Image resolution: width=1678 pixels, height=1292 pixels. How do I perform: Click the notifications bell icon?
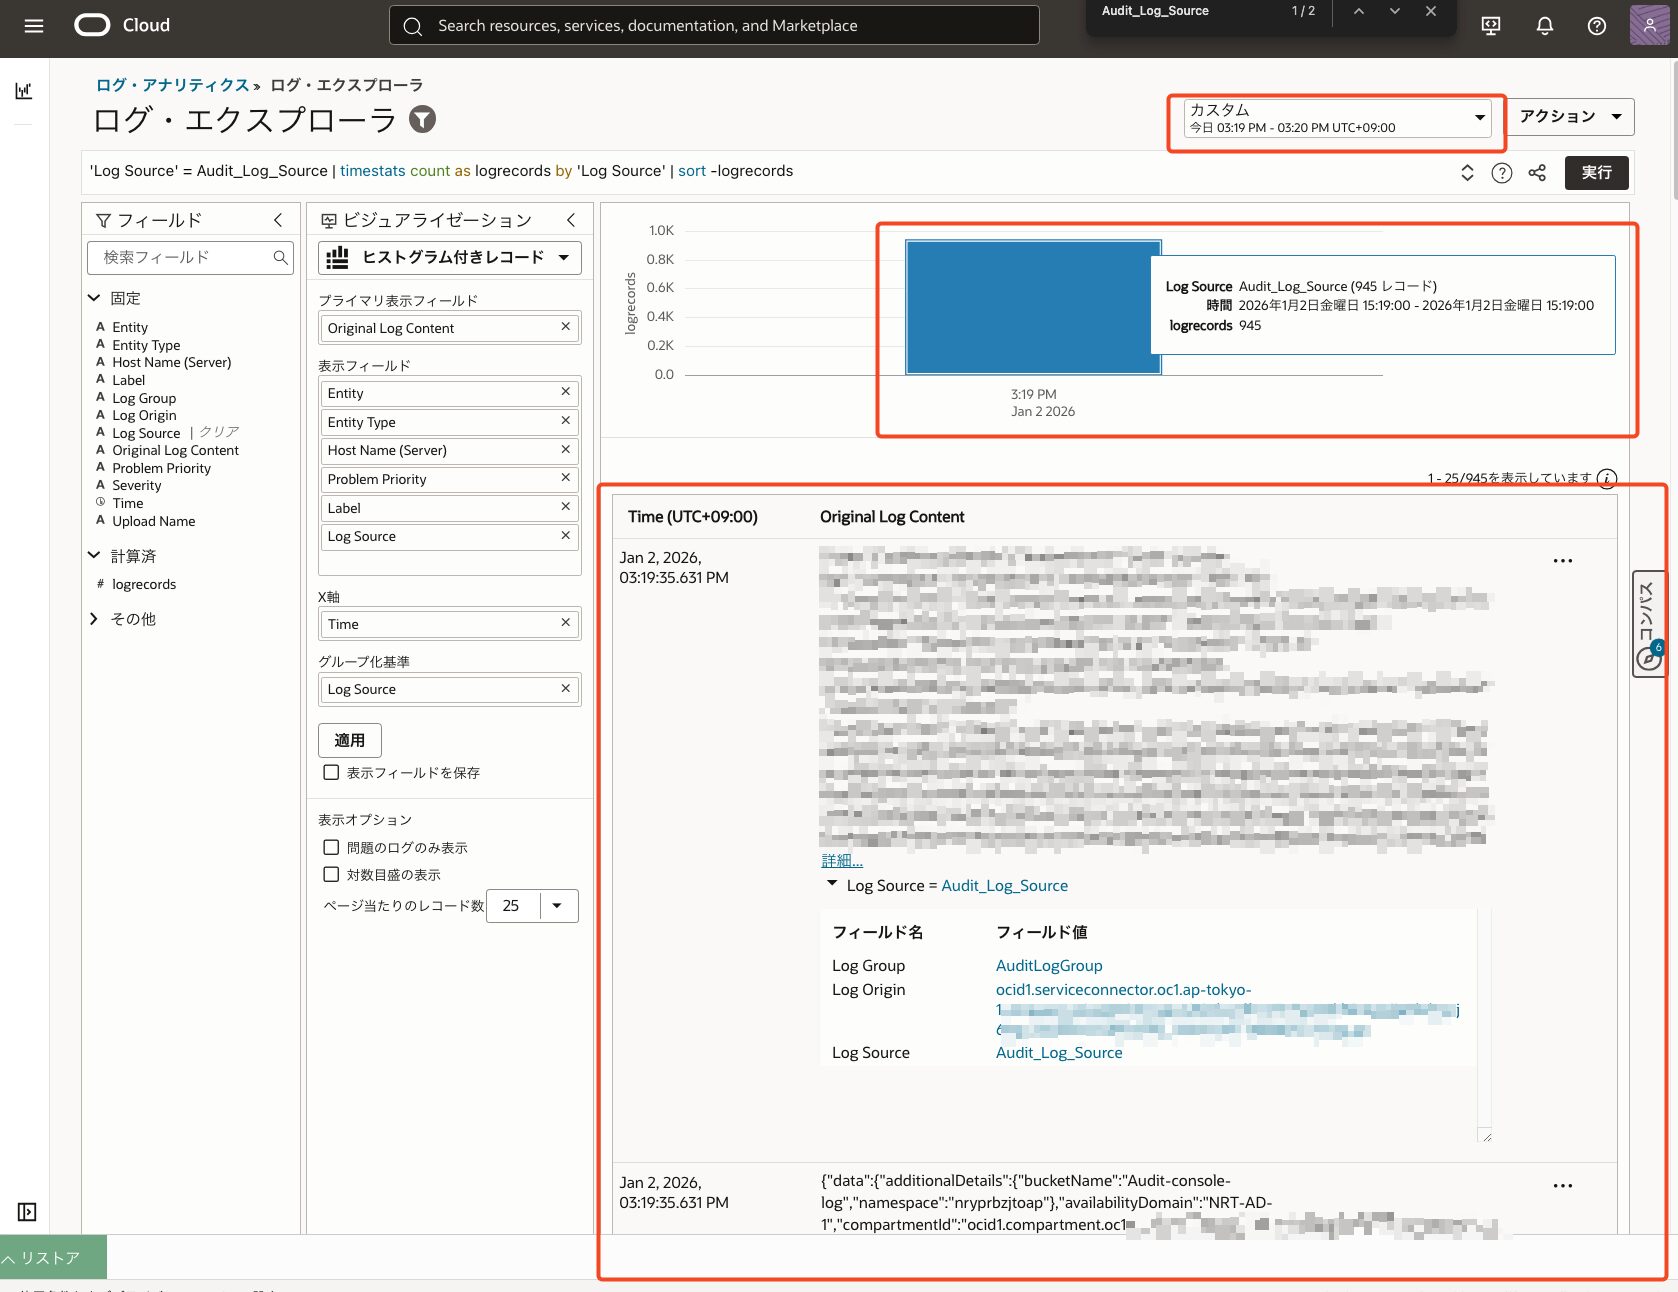(1544, 26)
